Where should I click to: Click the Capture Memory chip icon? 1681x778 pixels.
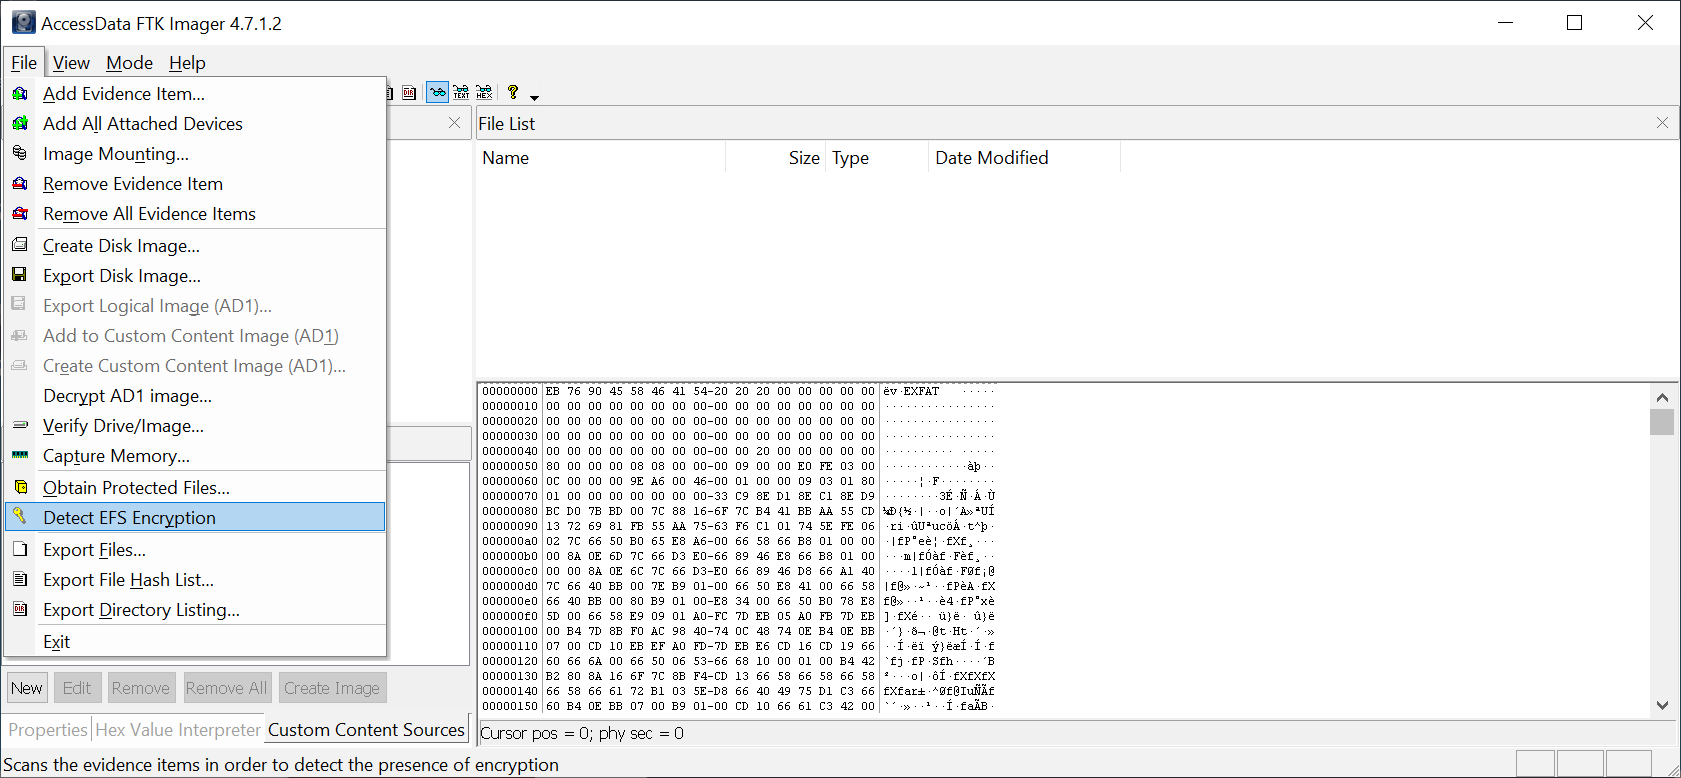pyautogui.click(x=20, y=455)
